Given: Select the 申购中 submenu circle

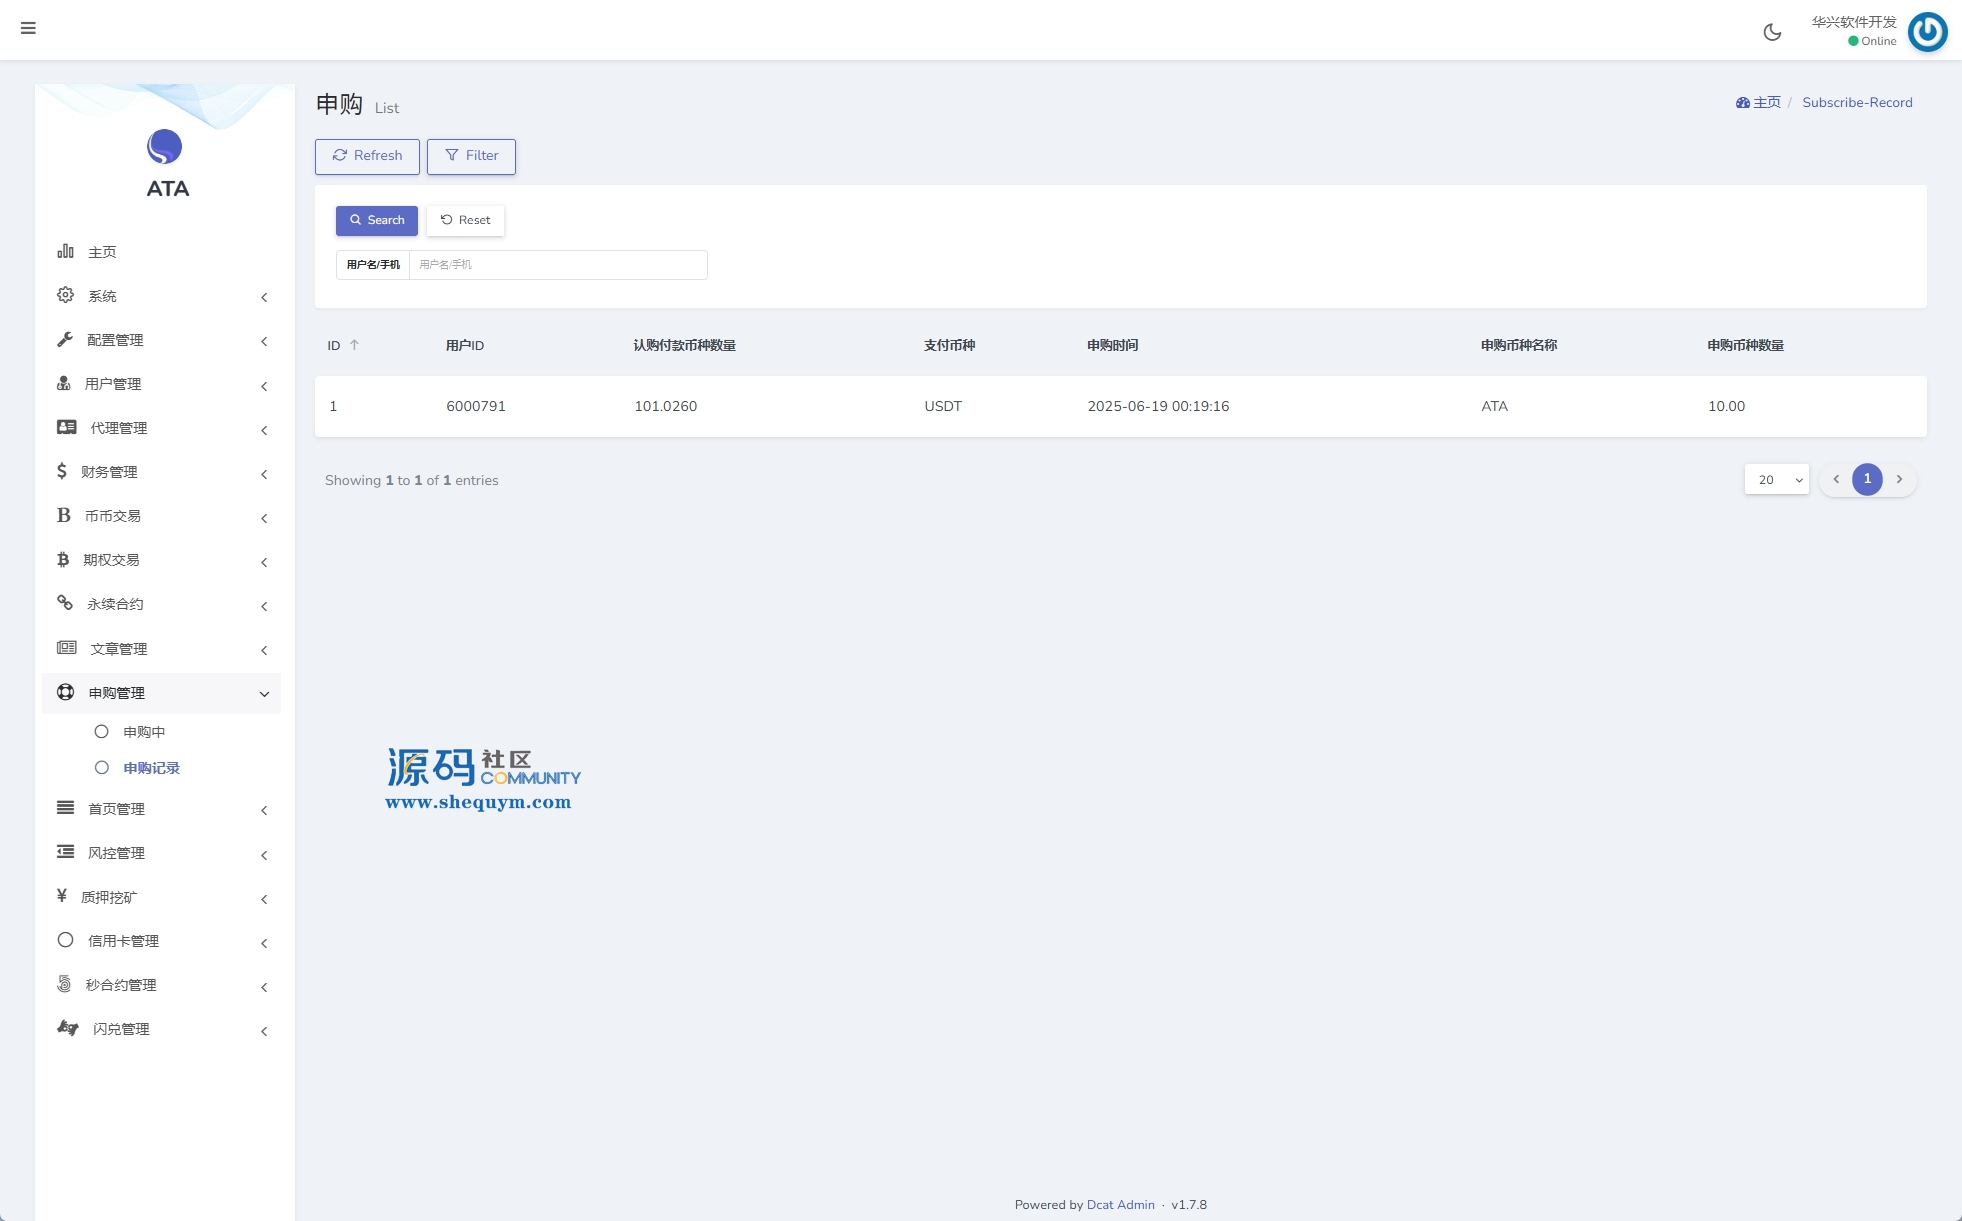Looking at the screenshot, I should 101,731.
